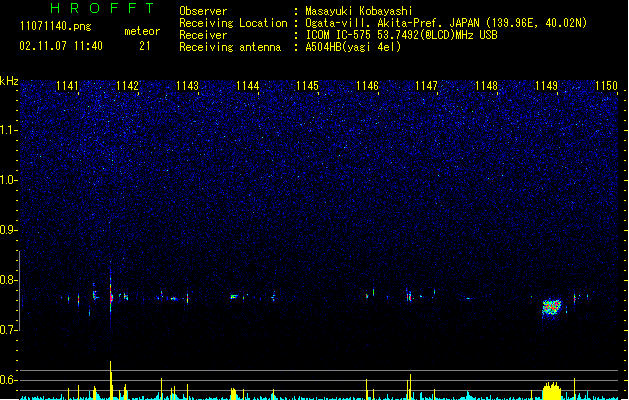Click the 1142 time marker
The width and height of the screenshot is (629, 400).
coord(127,86)
